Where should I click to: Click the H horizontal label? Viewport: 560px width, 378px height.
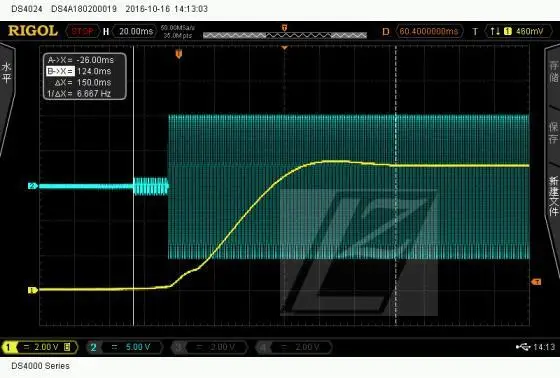coord(106,31)
